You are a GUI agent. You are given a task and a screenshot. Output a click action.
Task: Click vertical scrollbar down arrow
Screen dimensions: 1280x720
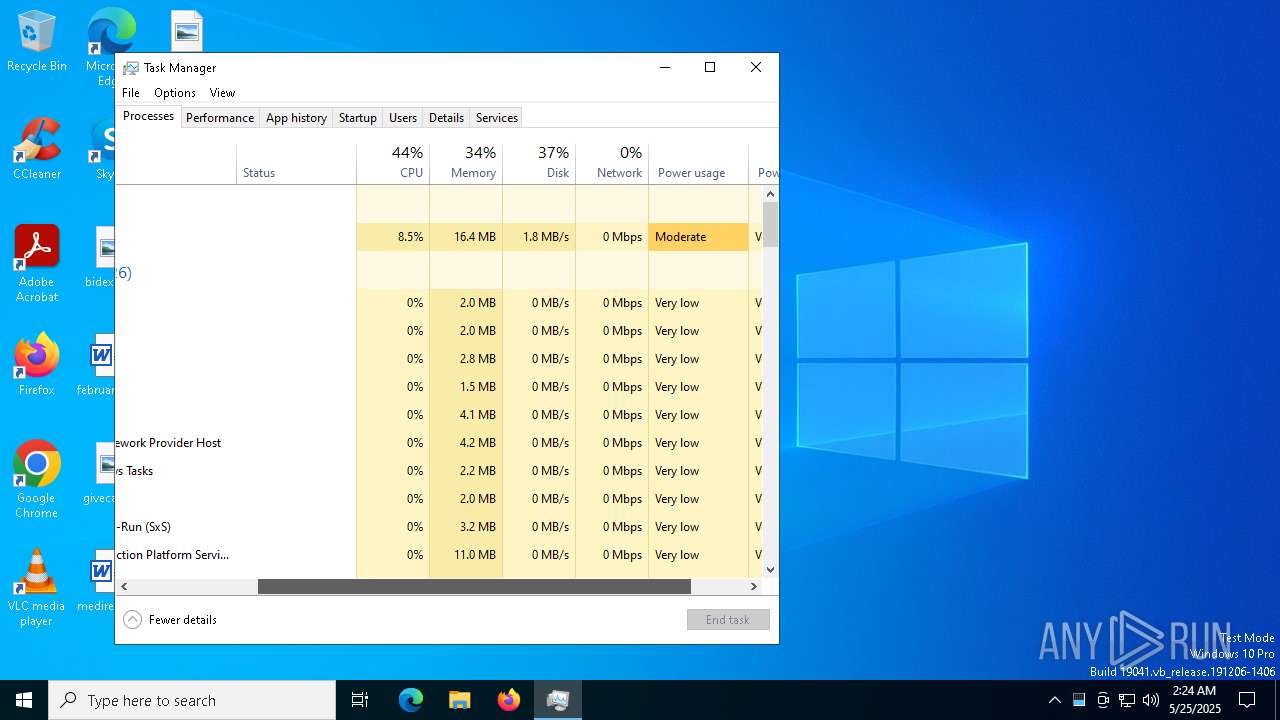(770, 570)
